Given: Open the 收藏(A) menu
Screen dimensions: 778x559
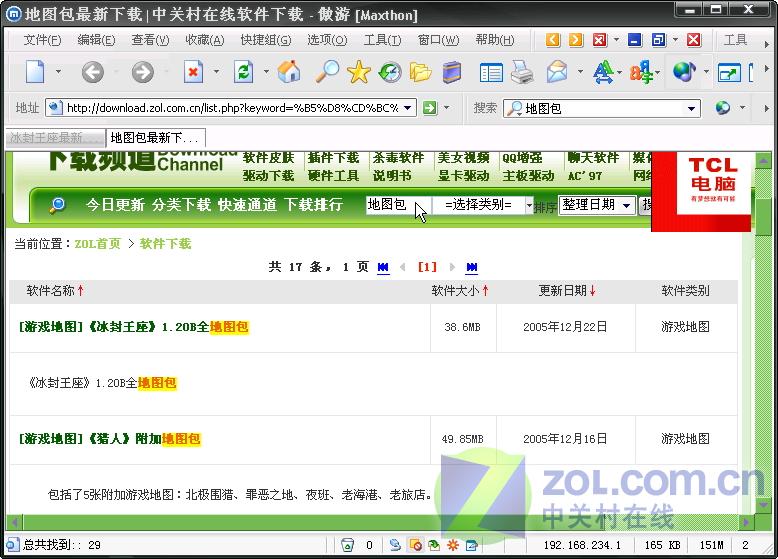Looking at the screenshot, I should click(205, 40).
